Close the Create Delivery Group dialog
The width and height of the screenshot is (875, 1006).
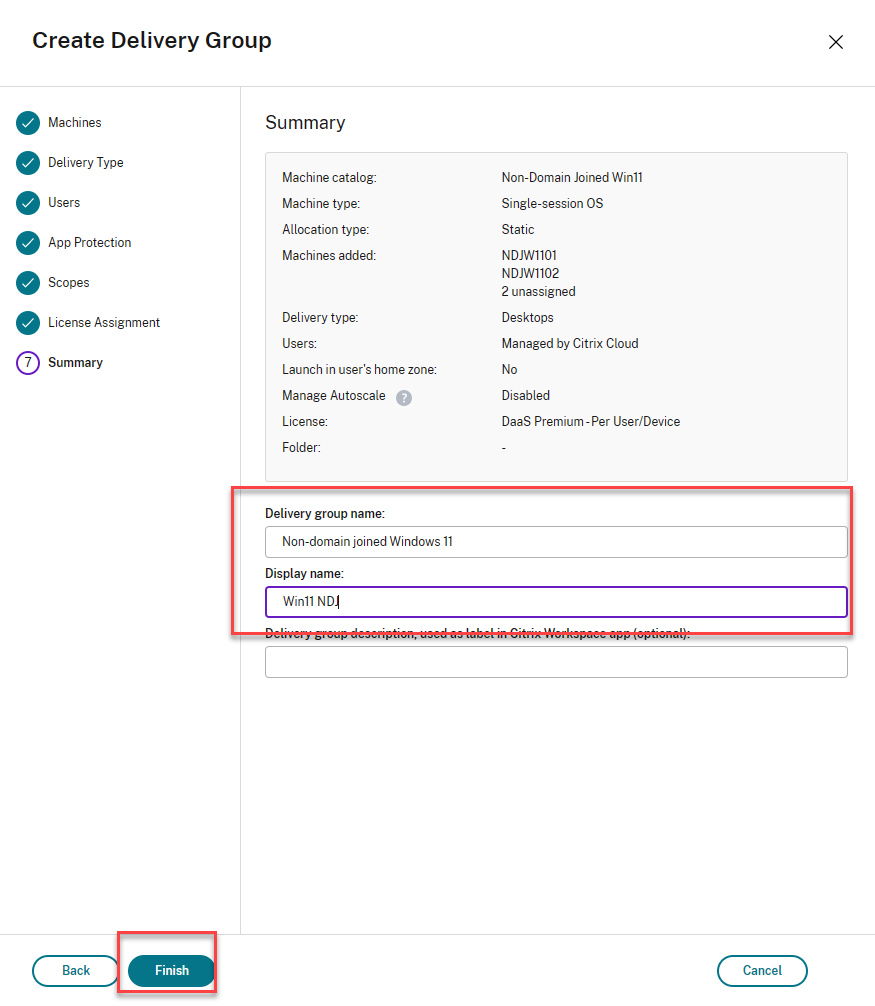(836, 42)
